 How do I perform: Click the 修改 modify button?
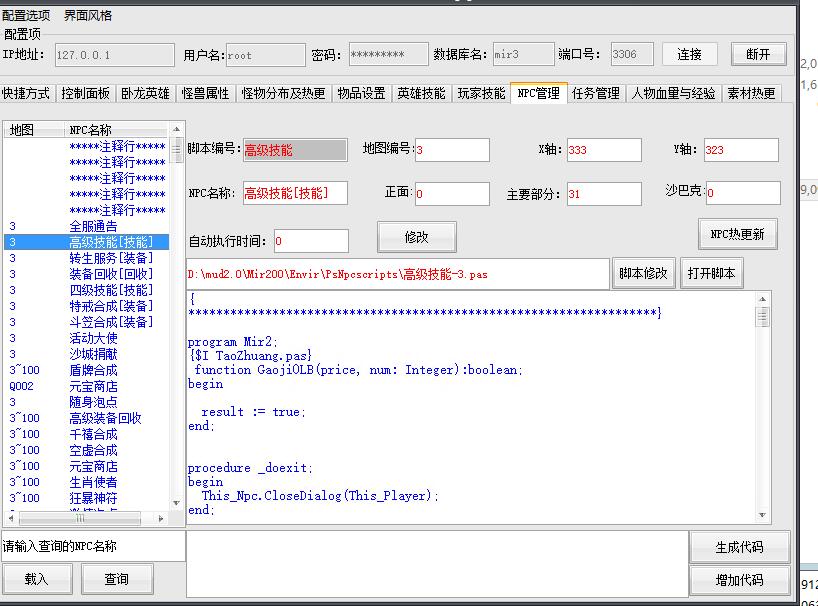click(416, 237)
